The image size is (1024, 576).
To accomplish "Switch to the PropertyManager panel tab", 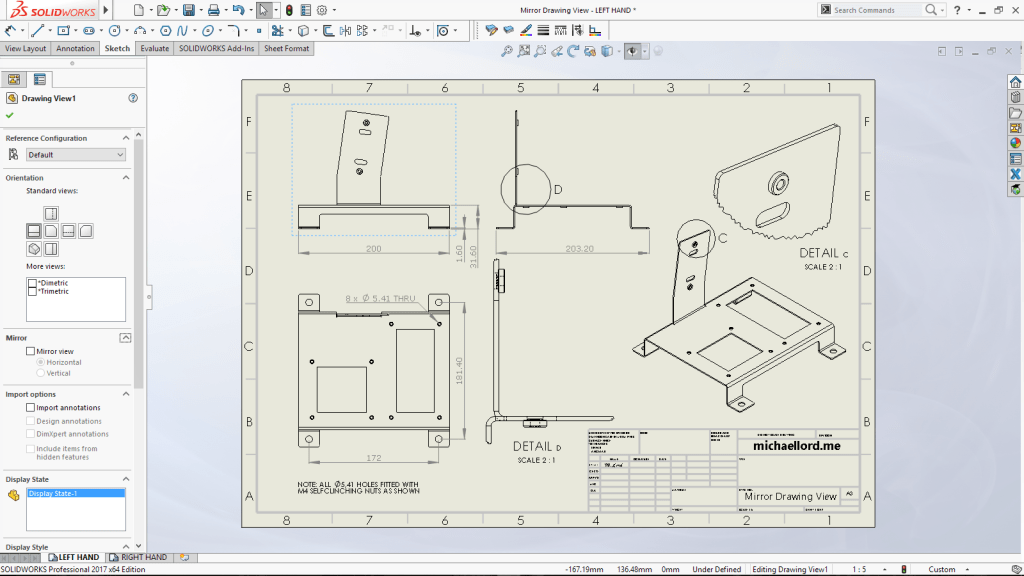I will point(40,80).
